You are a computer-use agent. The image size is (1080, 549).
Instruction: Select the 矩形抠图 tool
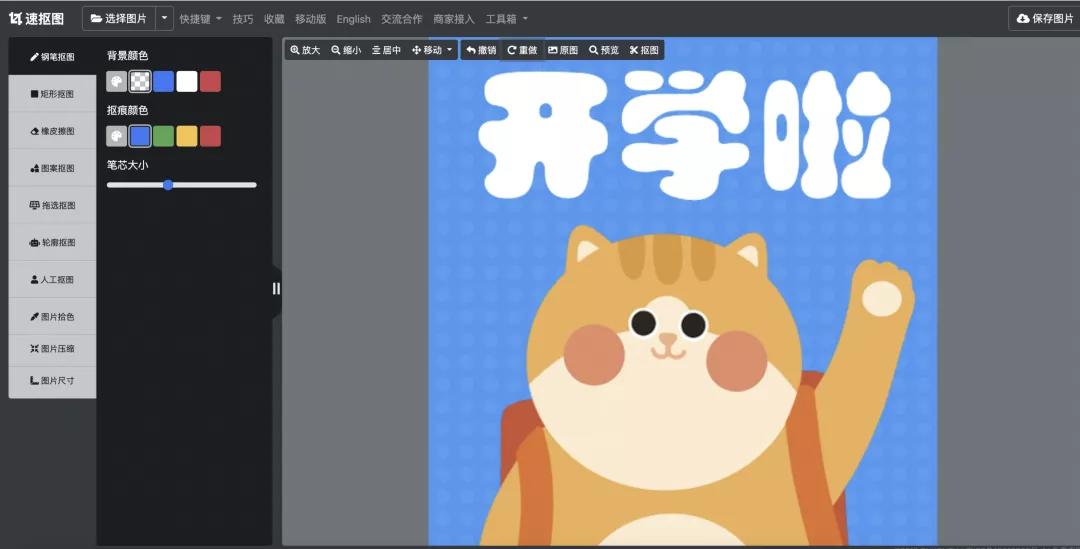[x=52, y=94]
